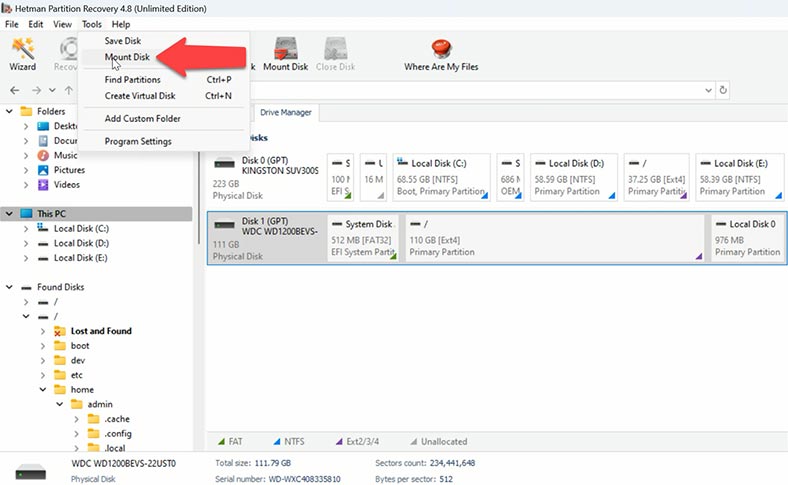
Task: Click the Unallocated legend entry
Action: [x=439, y=442]
